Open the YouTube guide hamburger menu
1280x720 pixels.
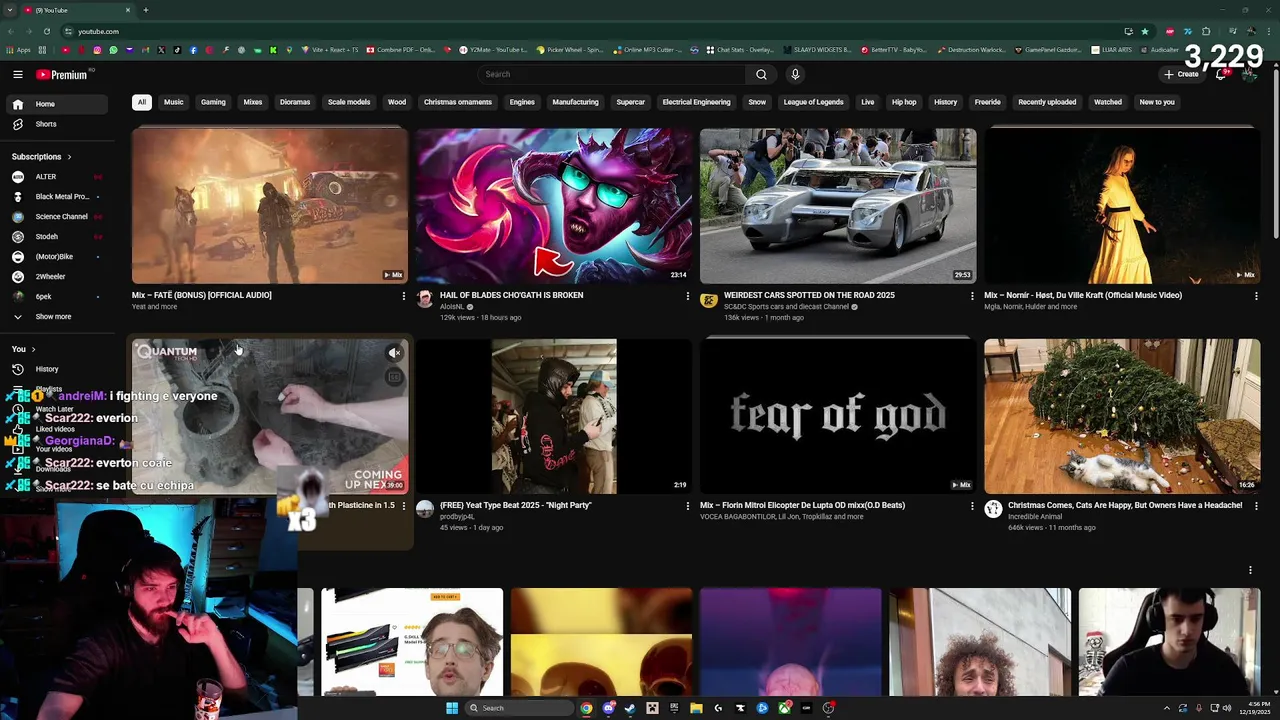[18, 74]
